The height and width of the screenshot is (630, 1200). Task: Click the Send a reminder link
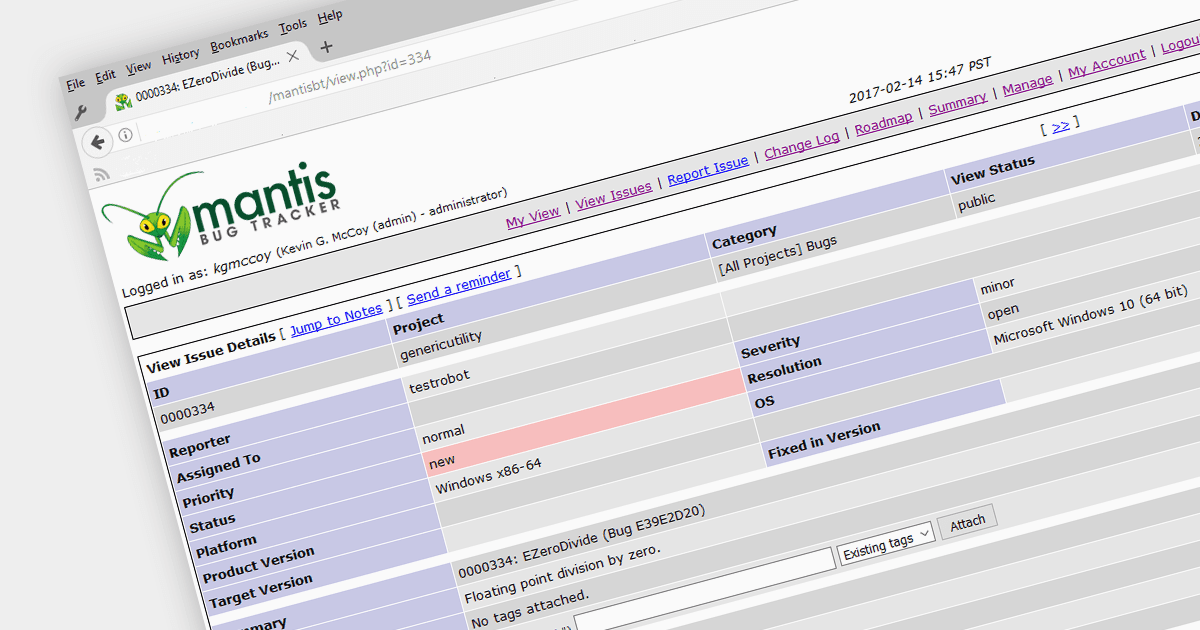[459, 286]
